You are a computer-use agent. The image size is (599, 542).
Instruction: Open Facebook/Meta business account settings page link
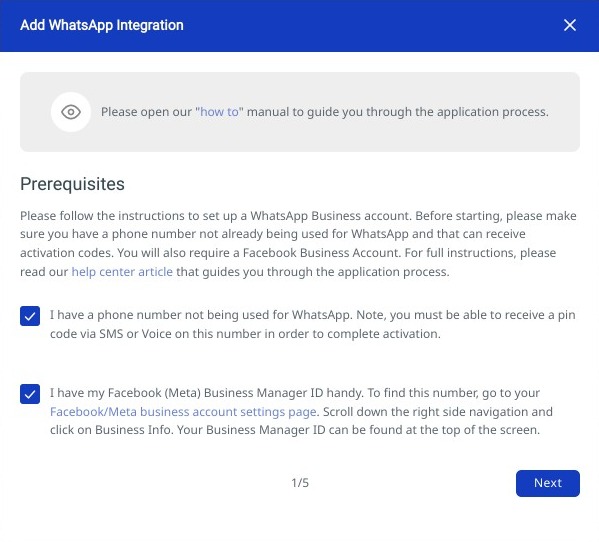point(183,412)
